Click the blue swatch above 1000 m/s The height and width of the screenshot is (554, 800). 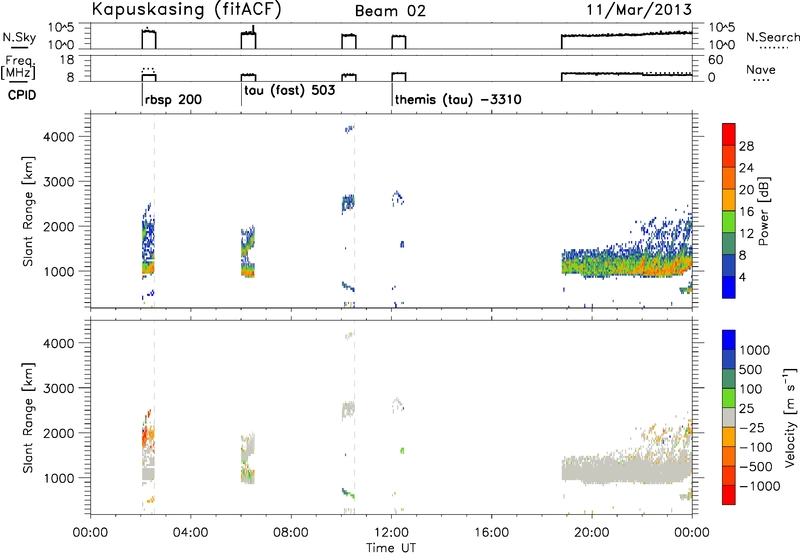[x=729, y=340]
